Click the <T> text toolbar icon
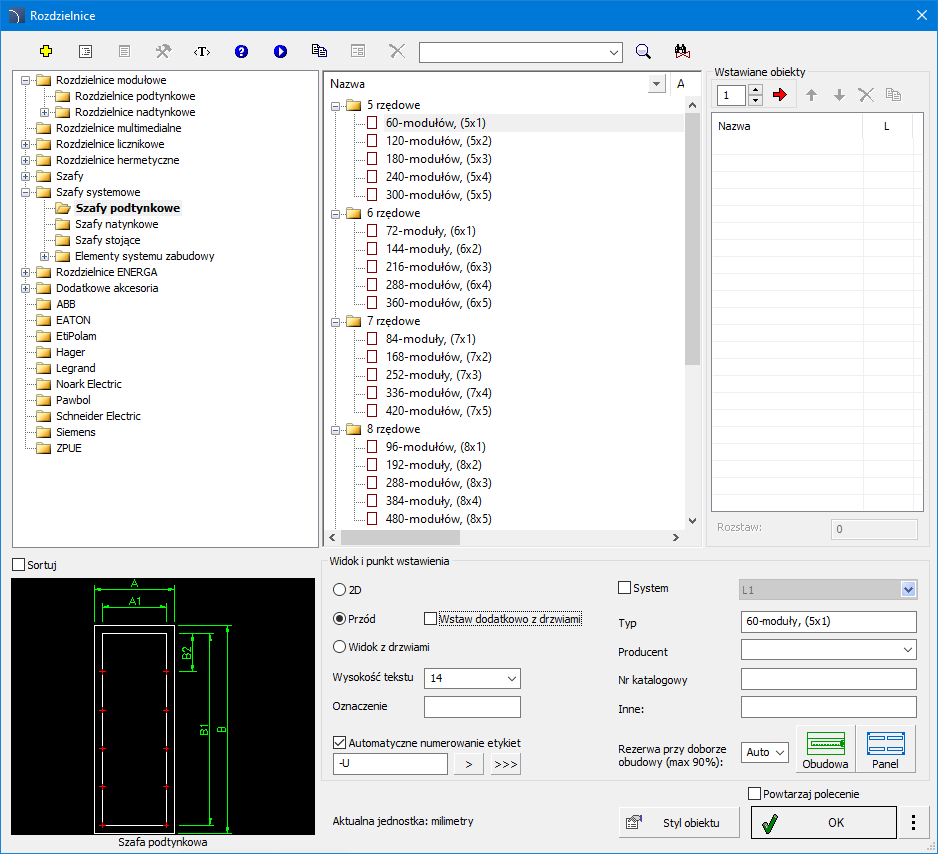This screenshot has width=938, height=854. pyautogui.click(x=202, y=51)
